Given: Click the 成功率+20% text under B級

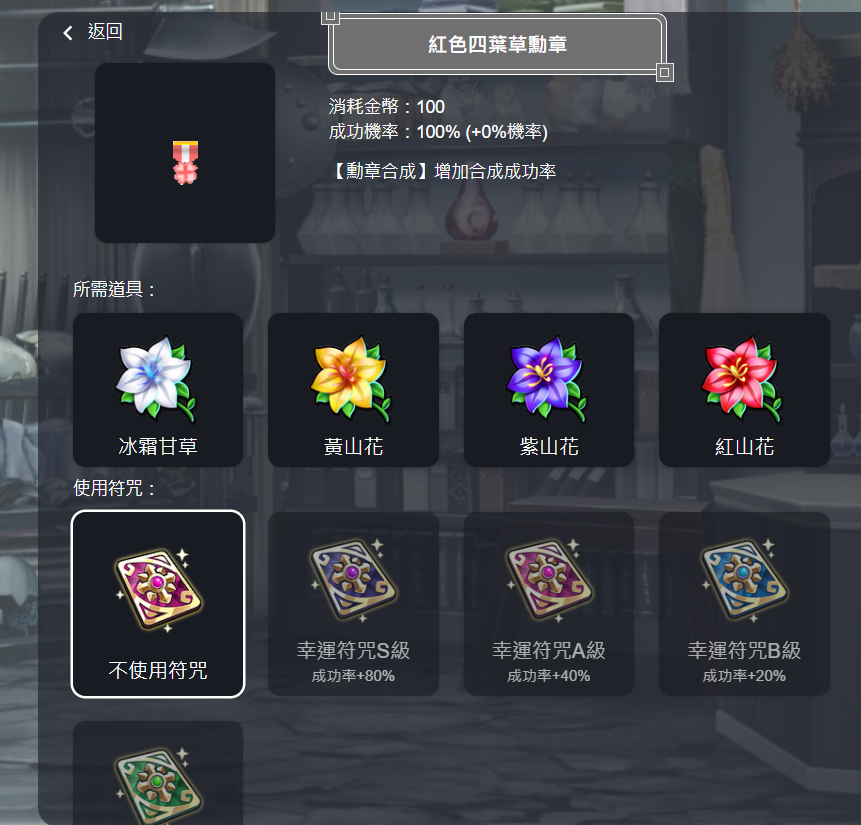Looking at the screenshot, I should pos(744,676).
